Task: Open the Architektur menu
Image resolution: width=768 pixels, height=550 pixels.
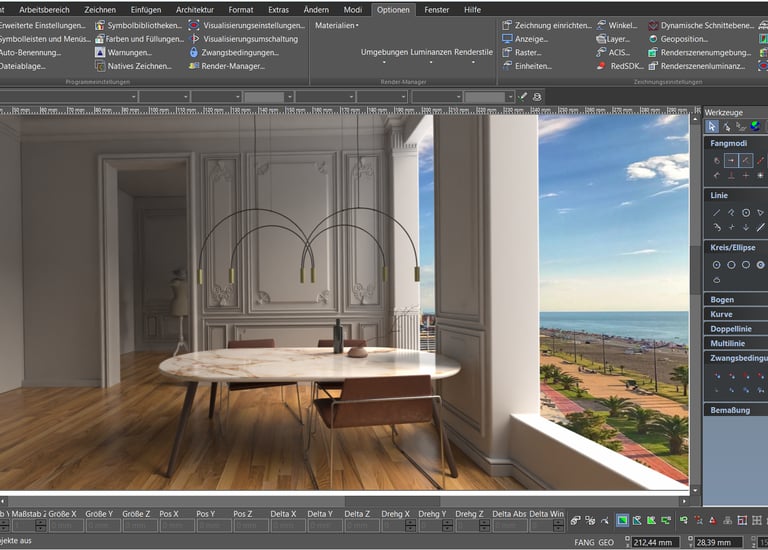Action: pos(195,9)
